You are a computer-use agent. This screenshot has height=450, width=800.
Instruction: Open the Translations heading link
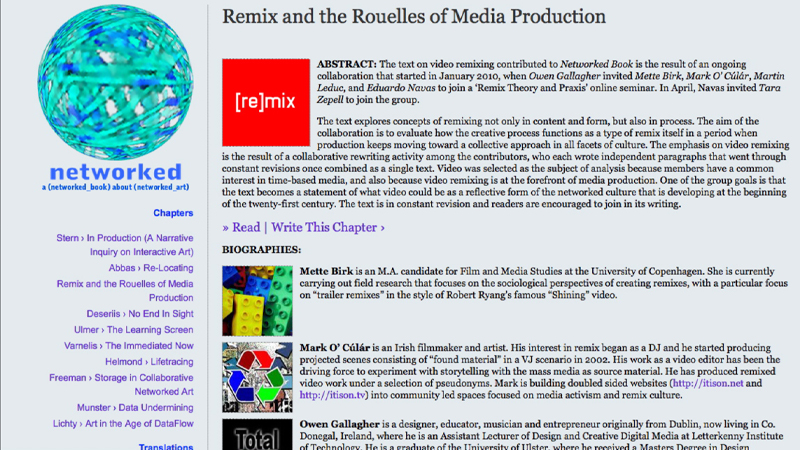(166, 446)
